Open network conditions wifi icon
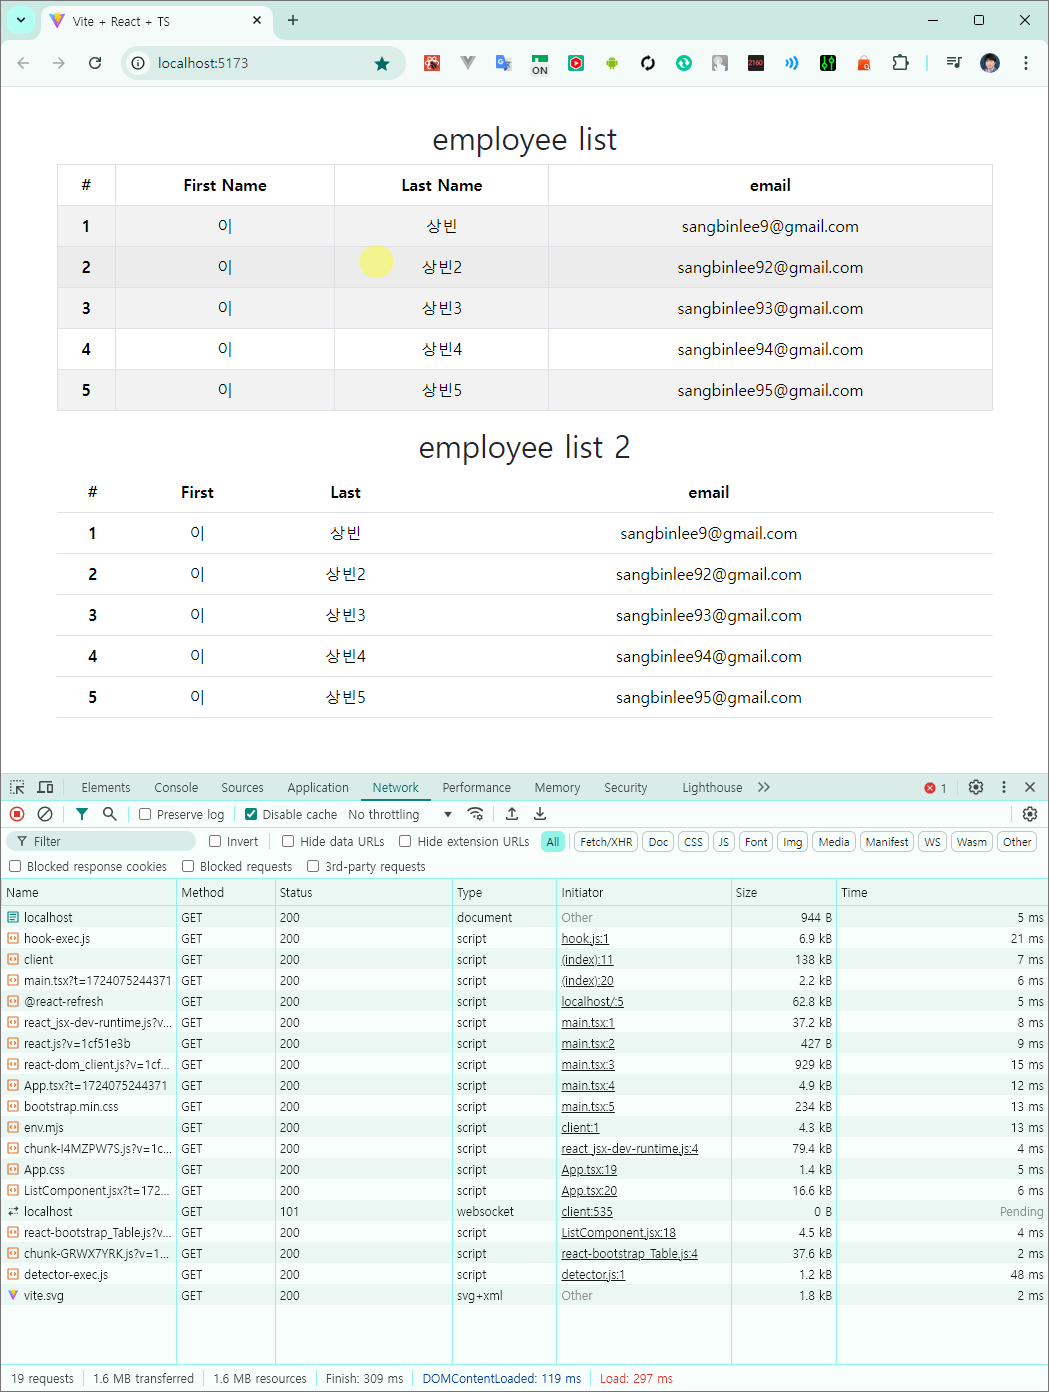1049x1392 pixels. tap(476, 814)
